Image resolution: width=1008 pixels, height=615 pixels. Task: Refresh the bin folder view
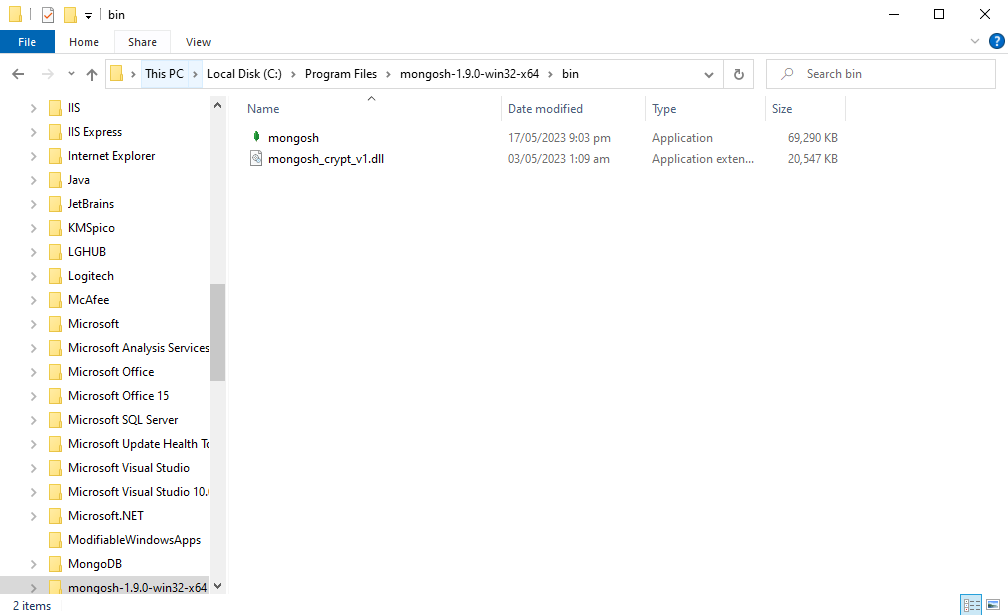point(739,74)
